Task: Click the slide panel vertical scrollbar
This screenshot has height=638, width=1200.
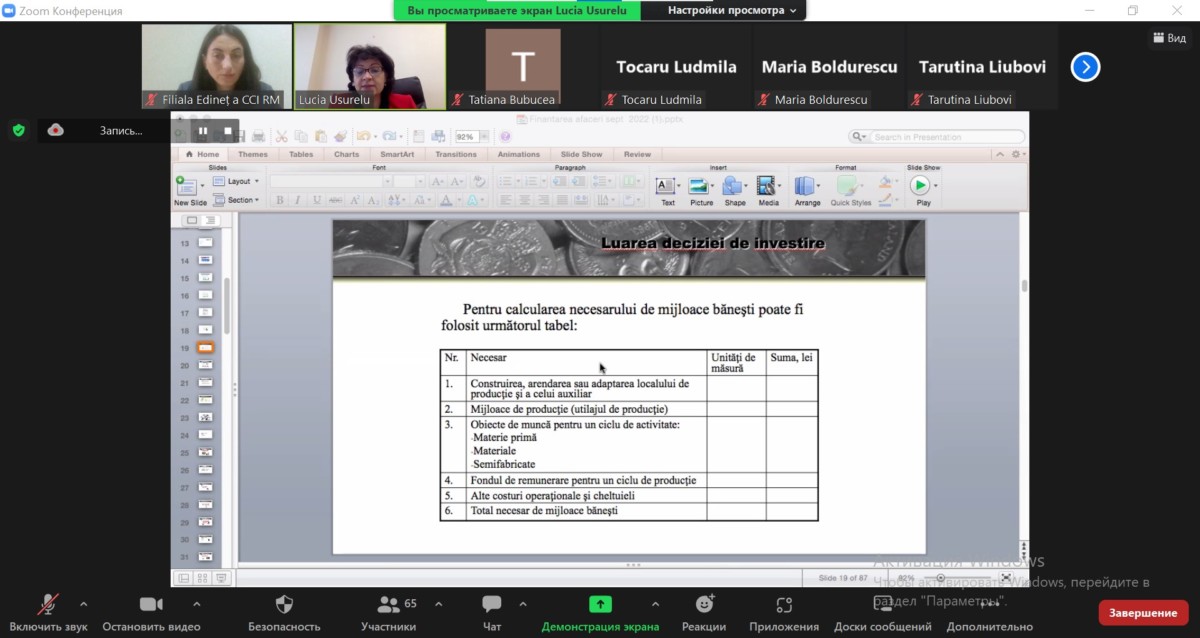Action: (x=226, y=305)
